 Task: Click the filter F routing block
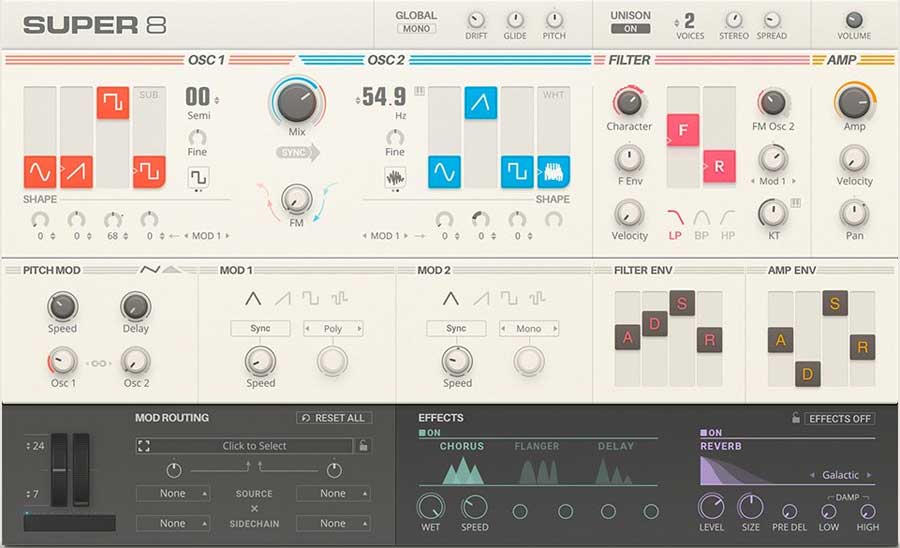point(683,130)
